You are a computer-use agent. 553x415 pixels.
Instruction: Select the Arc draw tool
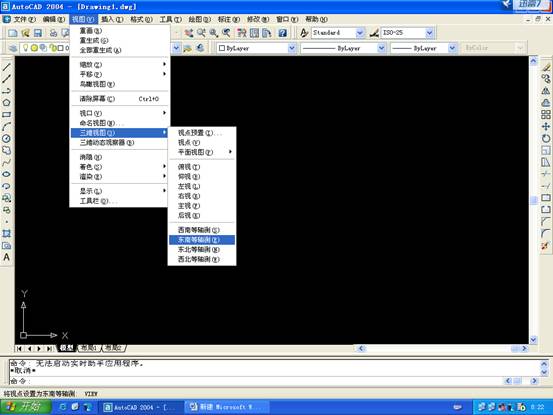(6, 126)
